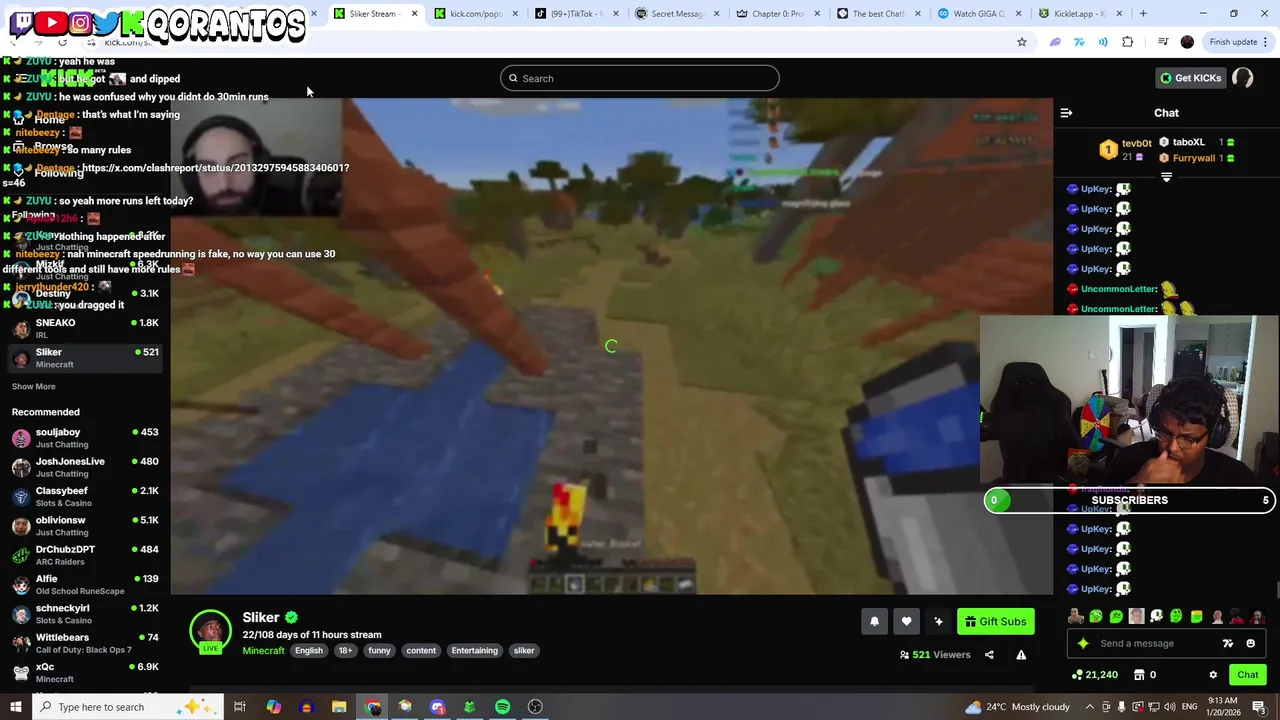Click the sparkle icon beside Gift Subs
This screenshot has height=720, width=1280.
[938, 621]
